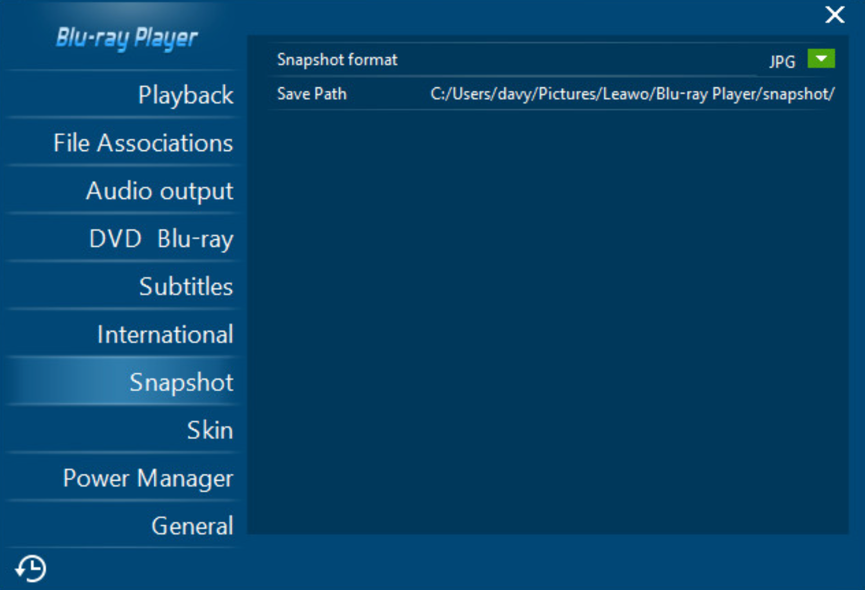This screenshot has height=590, width=865.
Task: Open International language settings
Action: [165, 335]
